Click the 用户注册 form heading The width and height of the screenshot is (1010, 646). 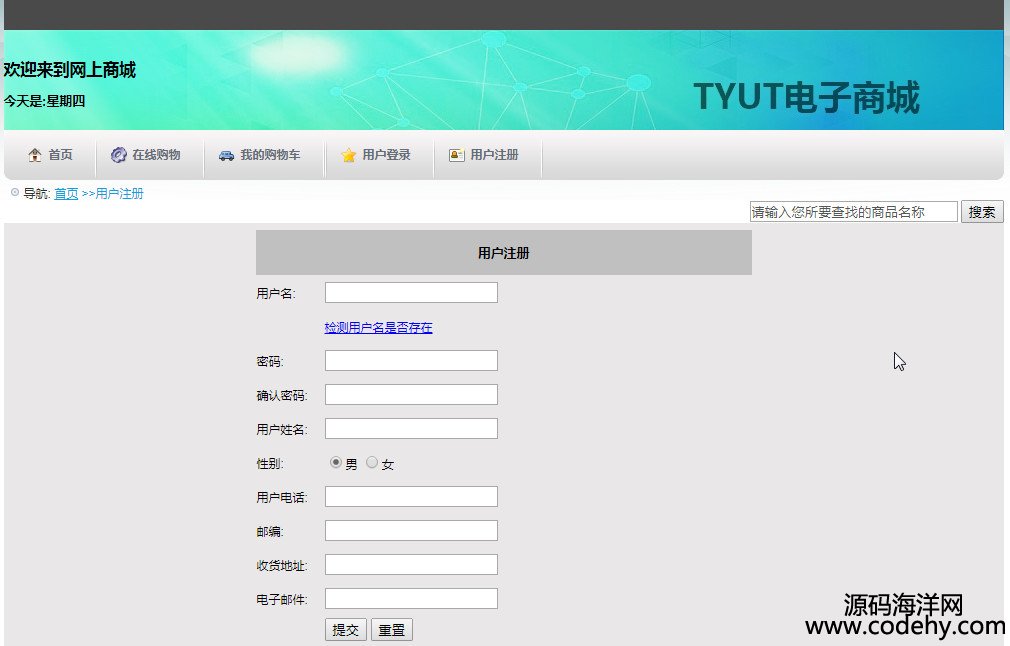point(504,253)
